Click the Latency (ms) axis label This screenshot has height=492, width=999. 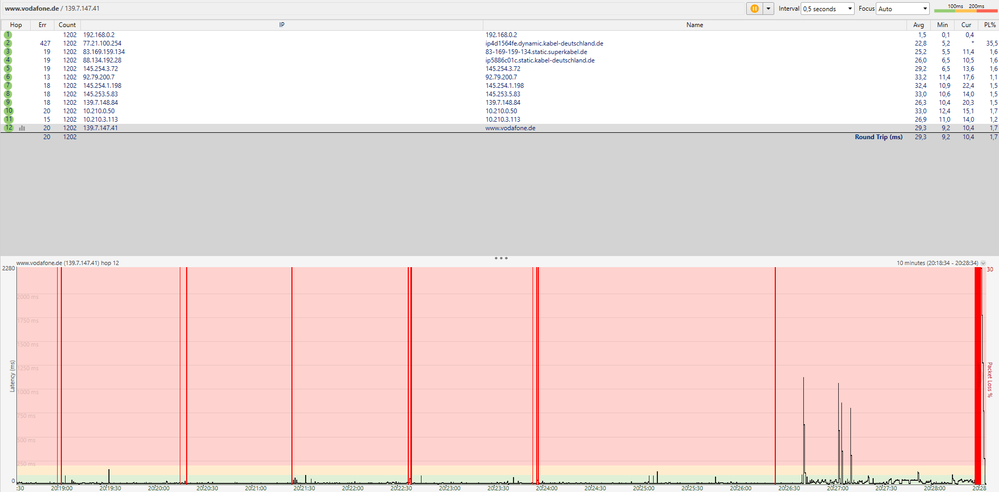(x=12, y=375)
